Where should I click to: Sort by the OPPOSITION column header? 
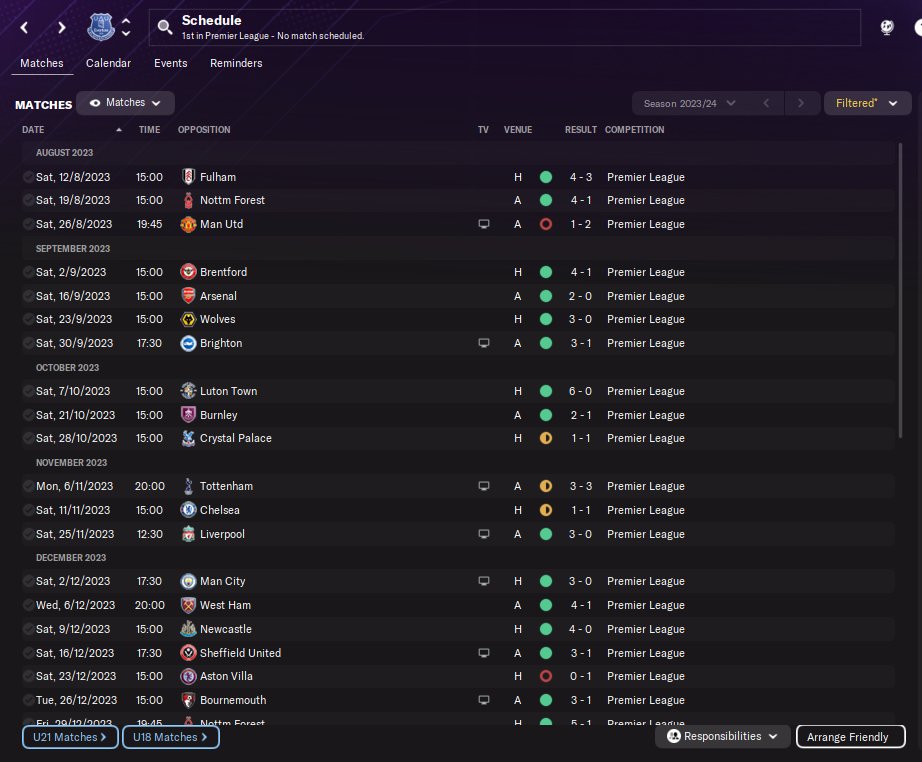pos(204,129)
